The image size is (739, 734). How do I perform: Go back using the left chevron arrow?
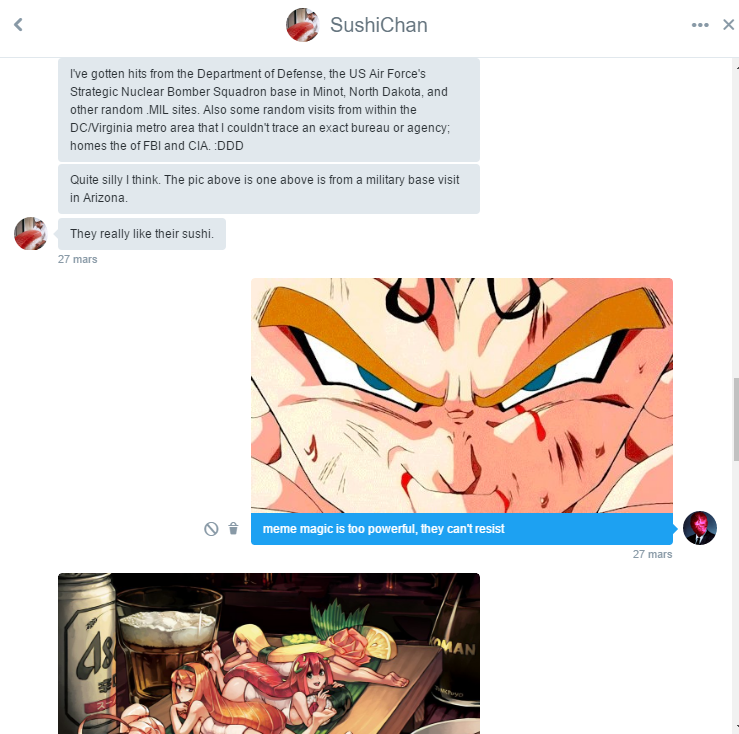18,25
